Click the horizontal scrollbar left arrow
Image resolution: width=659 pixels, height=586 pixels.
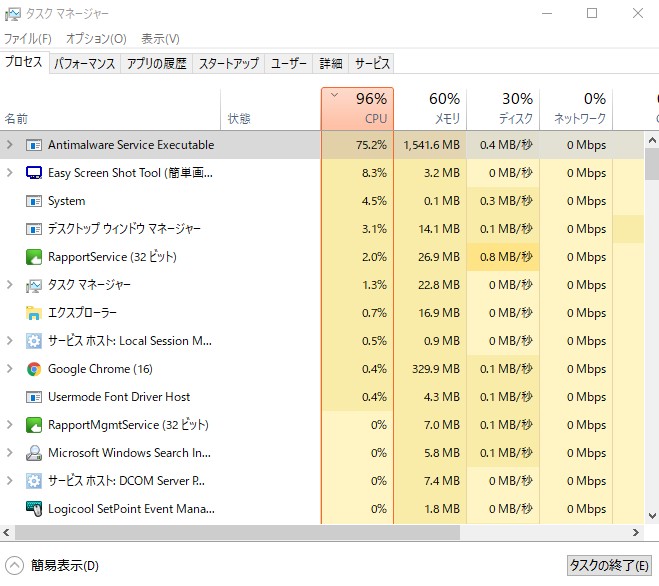(7, 533)
